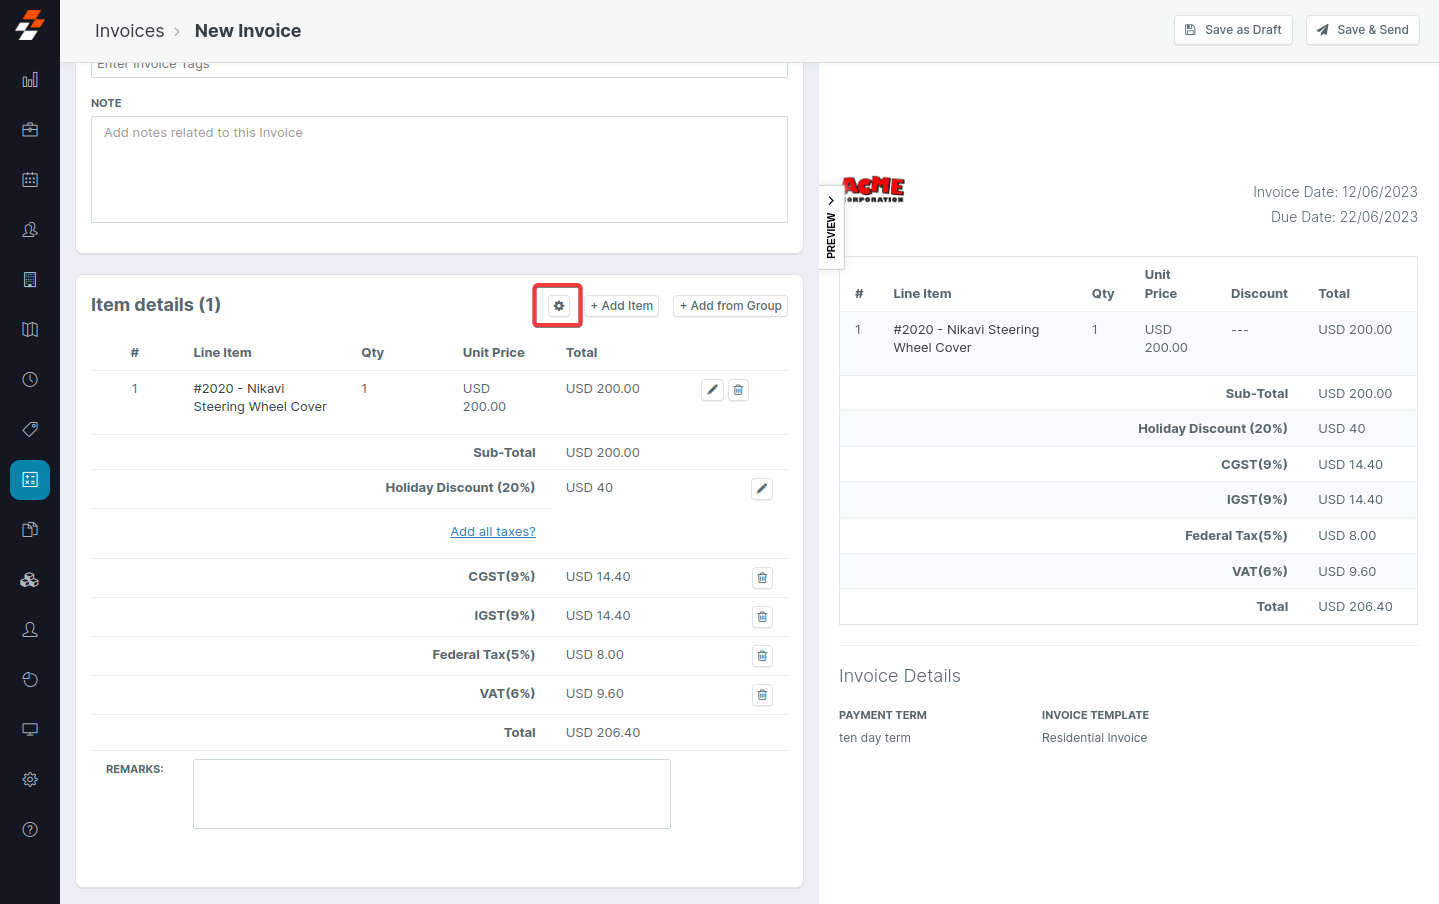1439x904 pixels.
Task: Open the help question mark icon
Action: click(30, 829)
